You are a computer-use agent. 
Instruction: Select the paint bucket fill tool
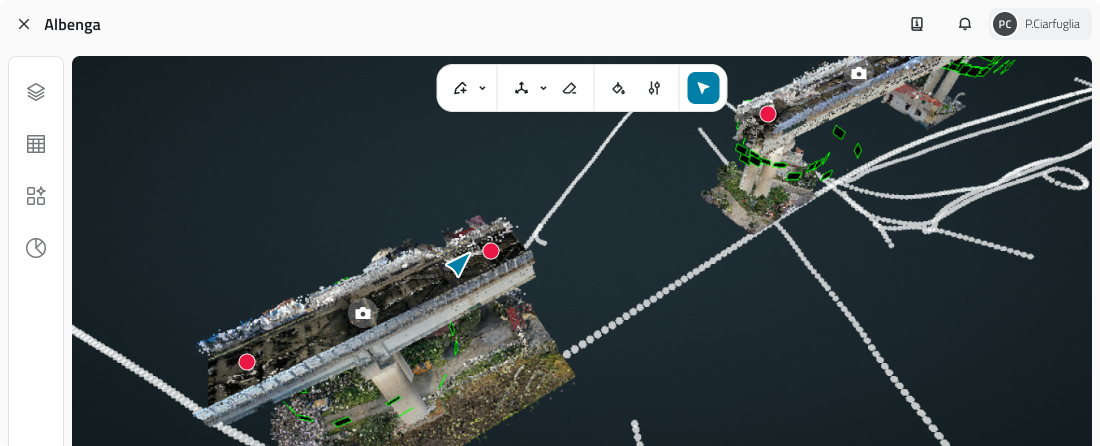[x=618, y=88]
